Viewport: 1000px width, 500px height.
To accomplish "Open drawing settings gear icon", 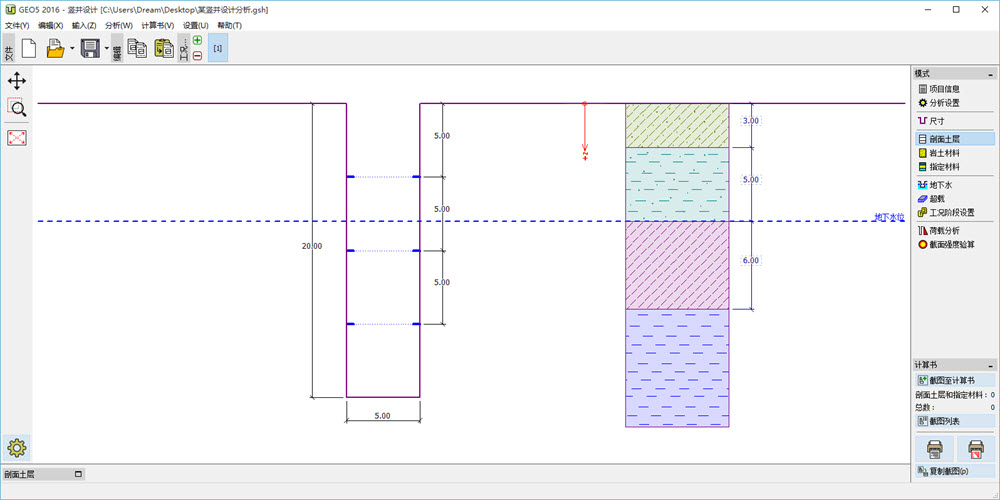I will tap(17, 448).
